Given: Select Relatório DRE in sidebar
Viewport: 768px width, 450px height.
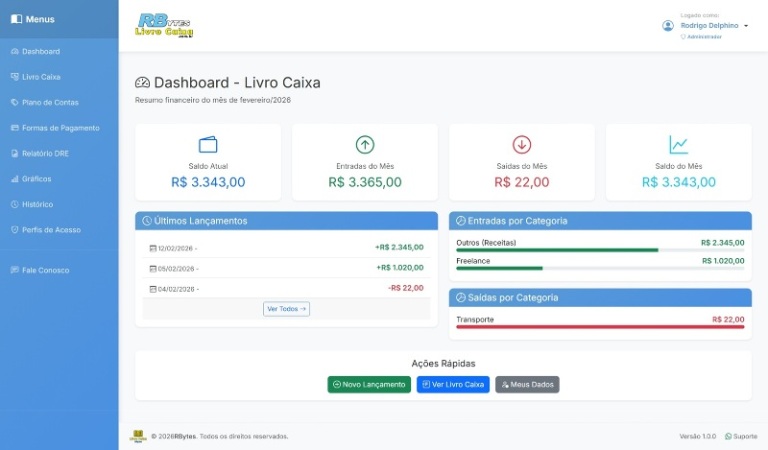Looking at the screenshot, I should coord(59,153).
